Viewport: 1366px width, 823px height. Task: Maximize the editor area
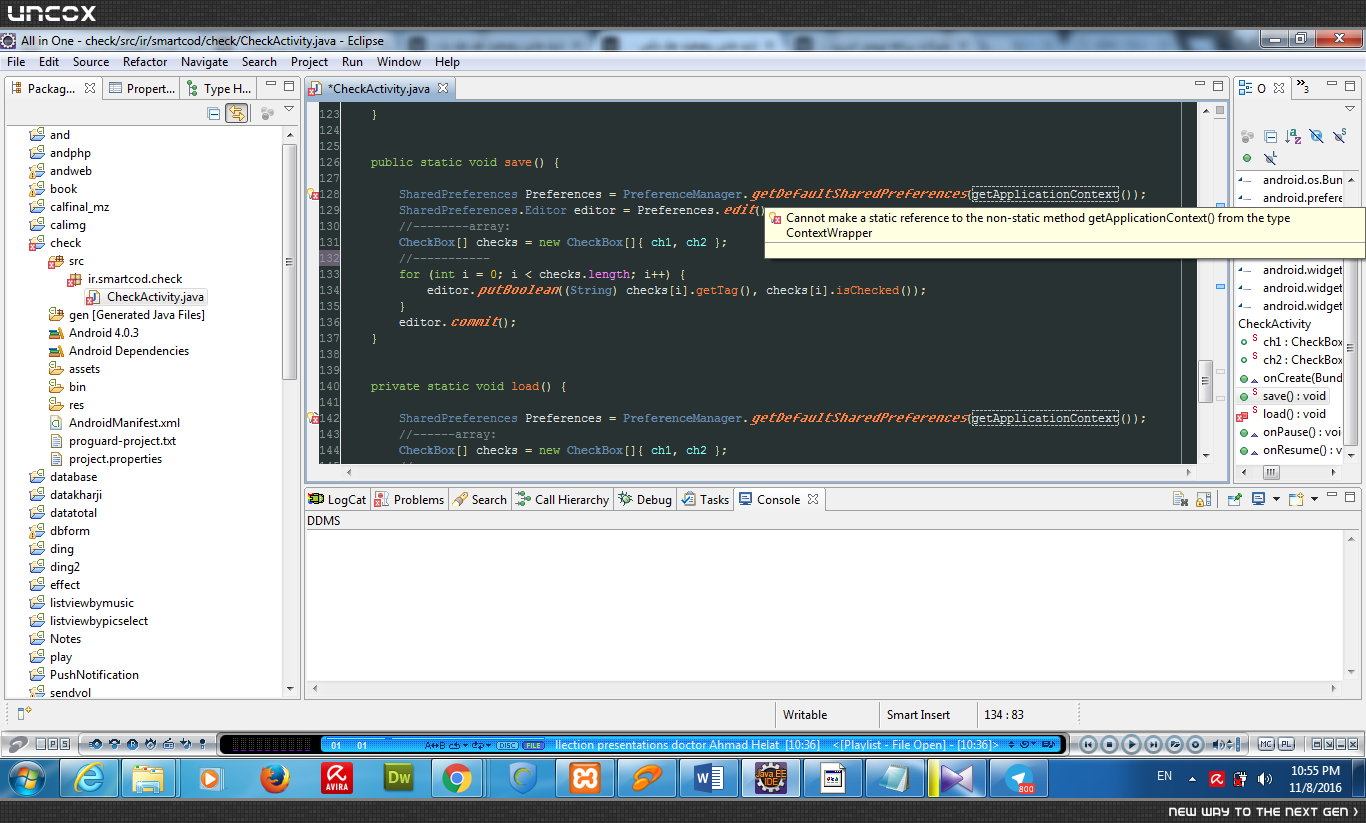pos(1217,87)
